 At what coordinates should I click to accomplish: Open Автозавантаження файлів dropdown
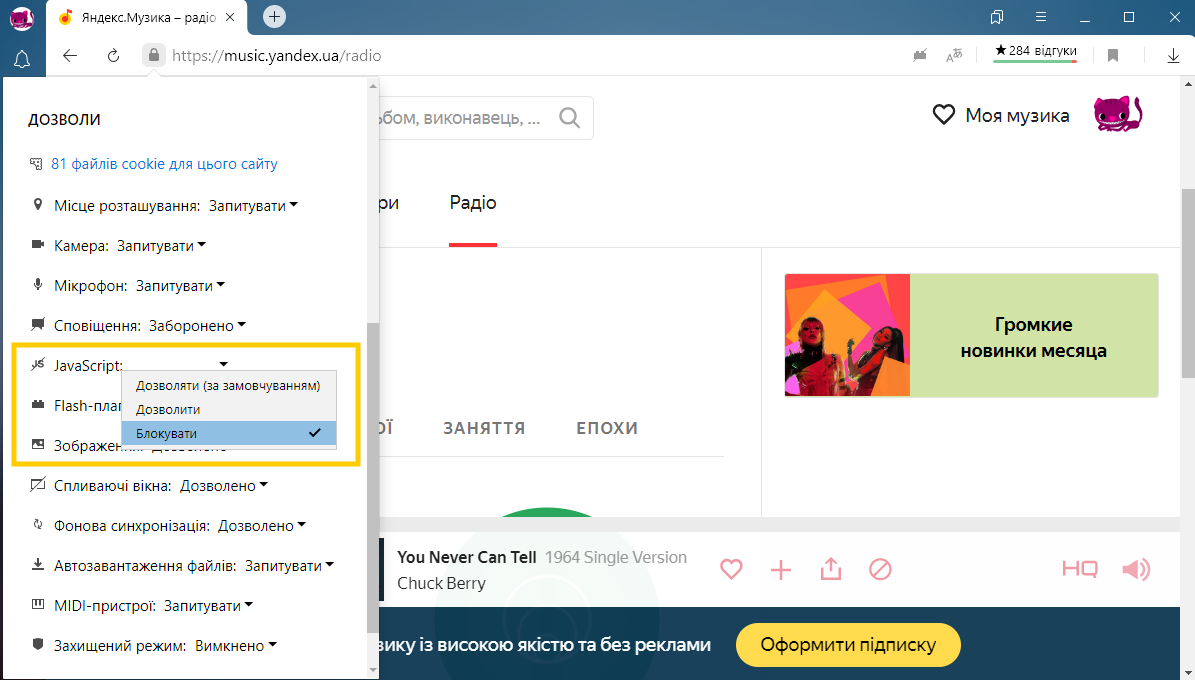[x=290, y=566]
